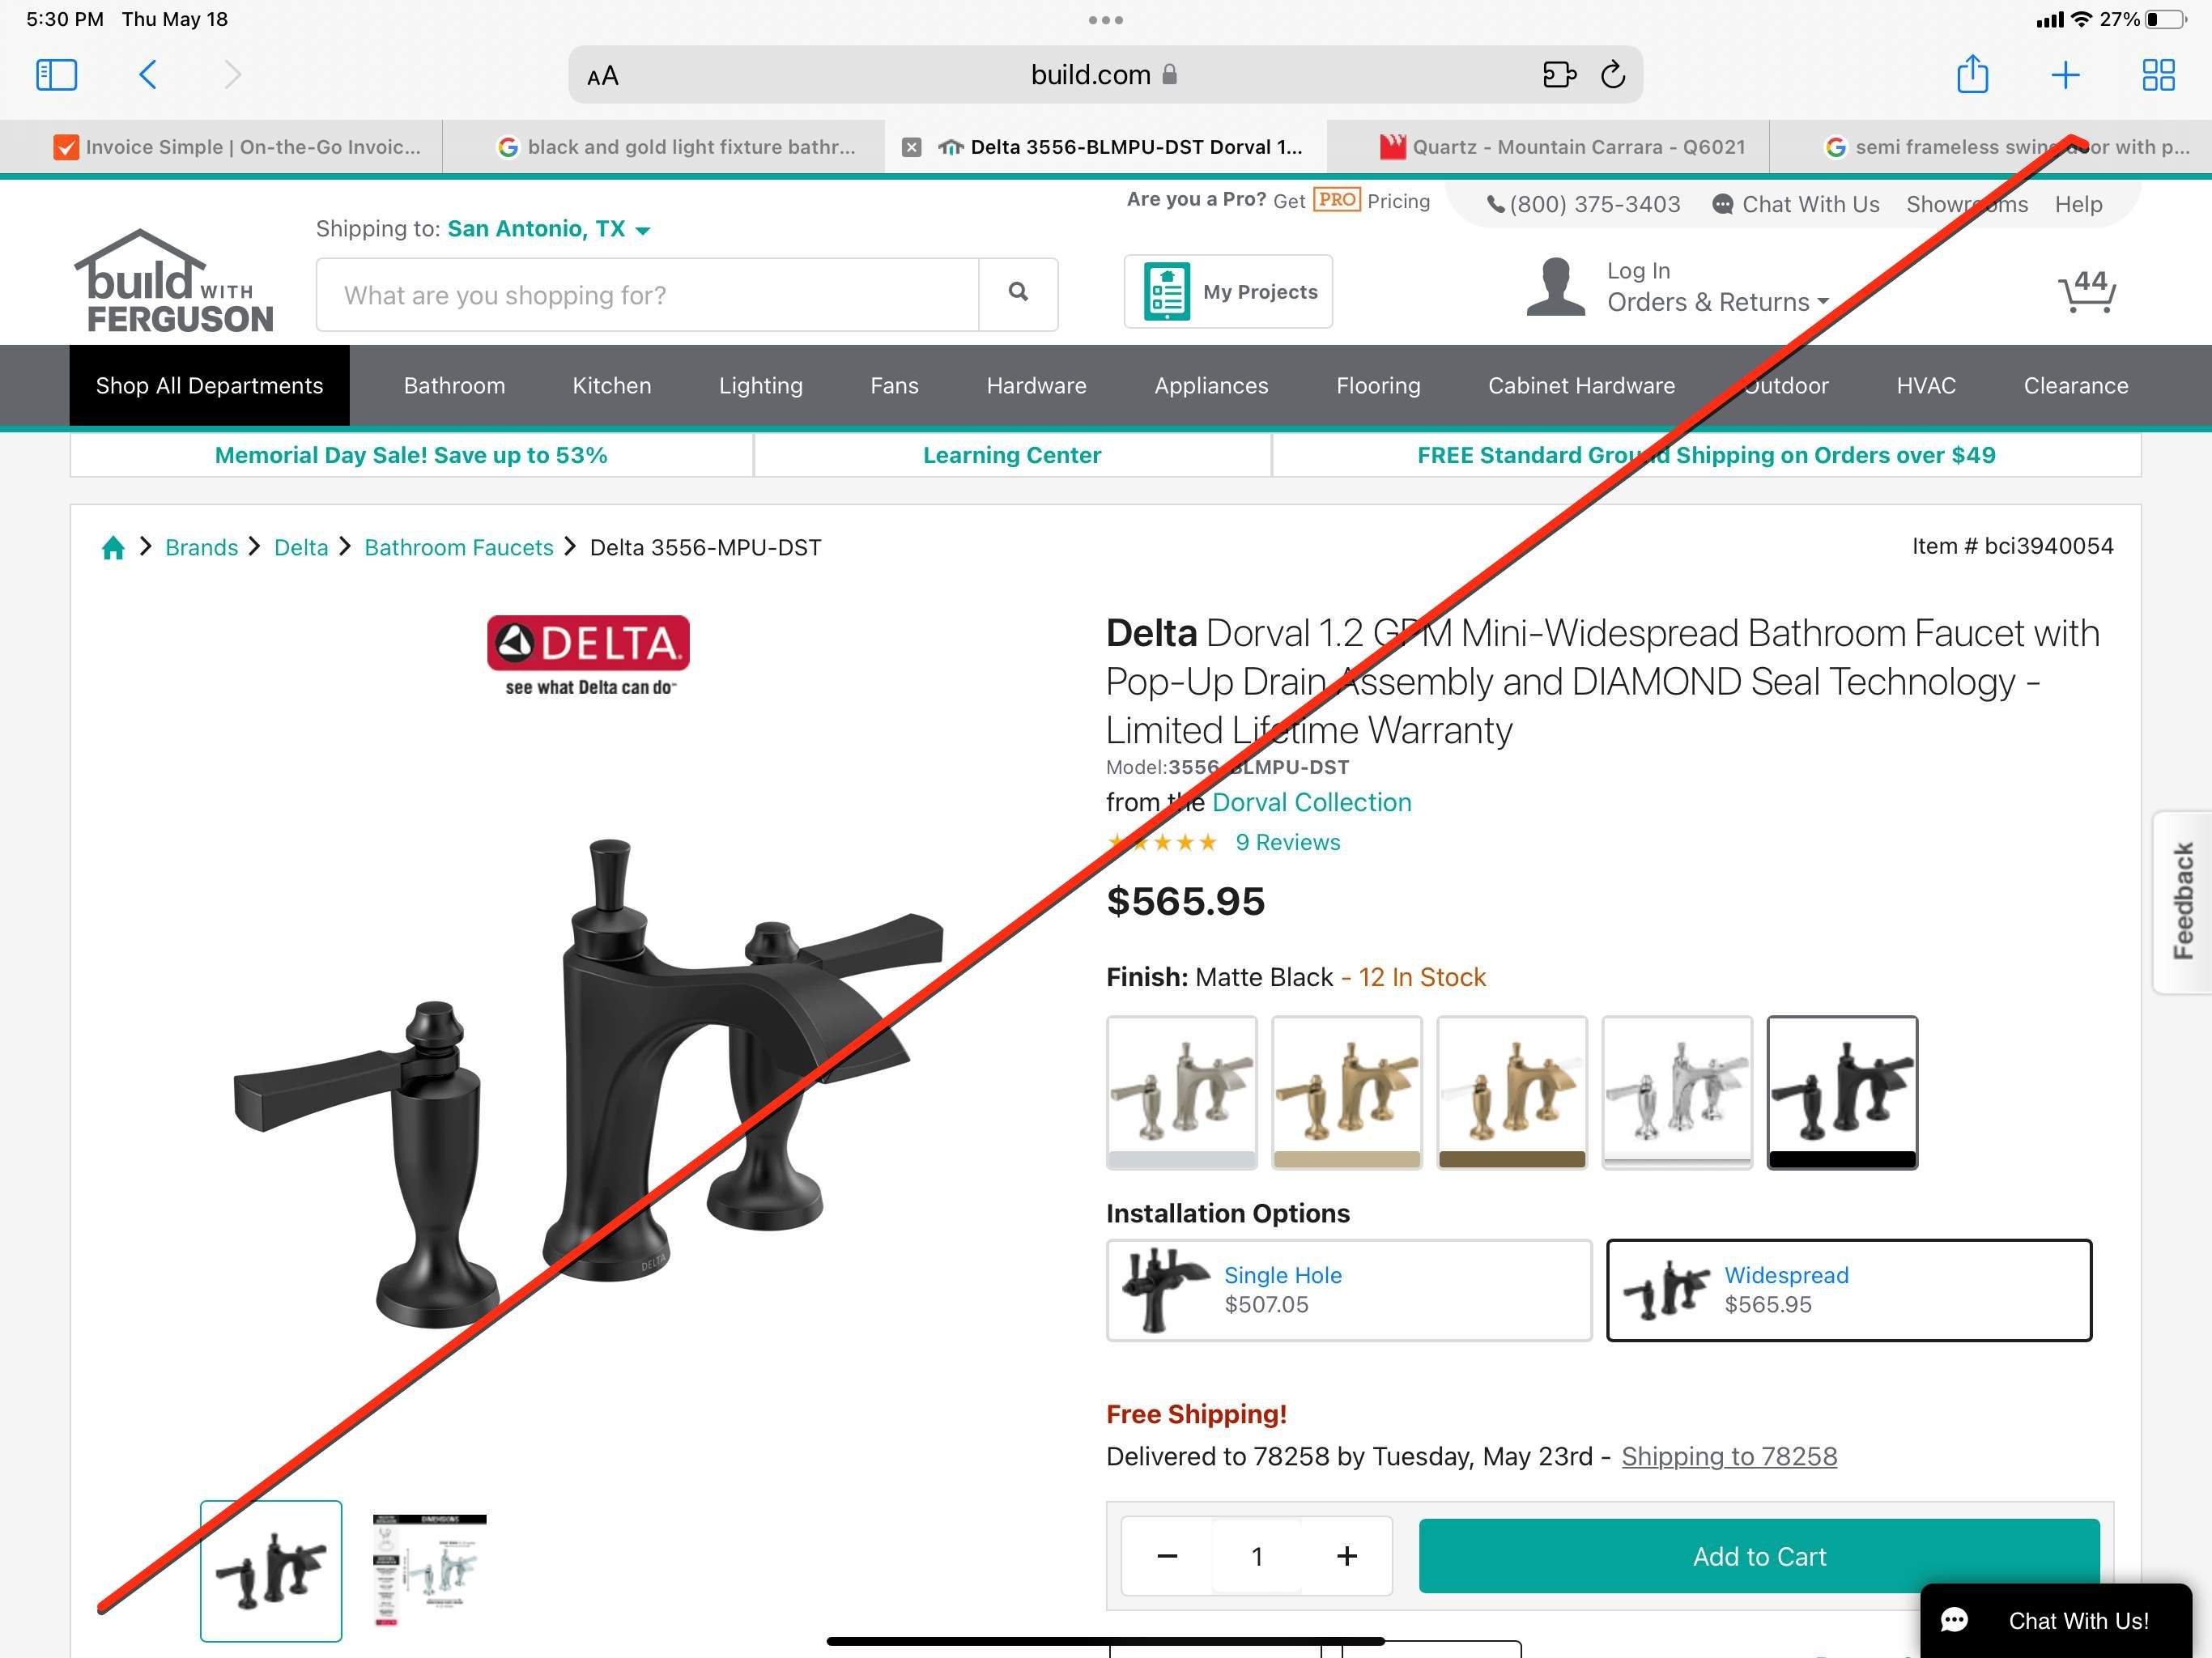This screenshot has height=1658, width=2212.
Task: Open shopping cart with 44 items
Action: [2087, 291]
